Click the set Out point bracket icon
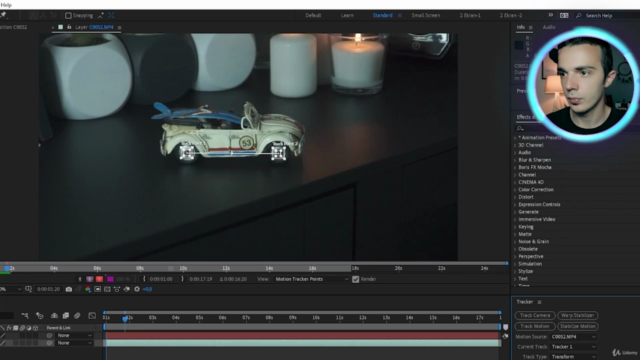Viewport: 640px width, 360px height. [182, 279]
